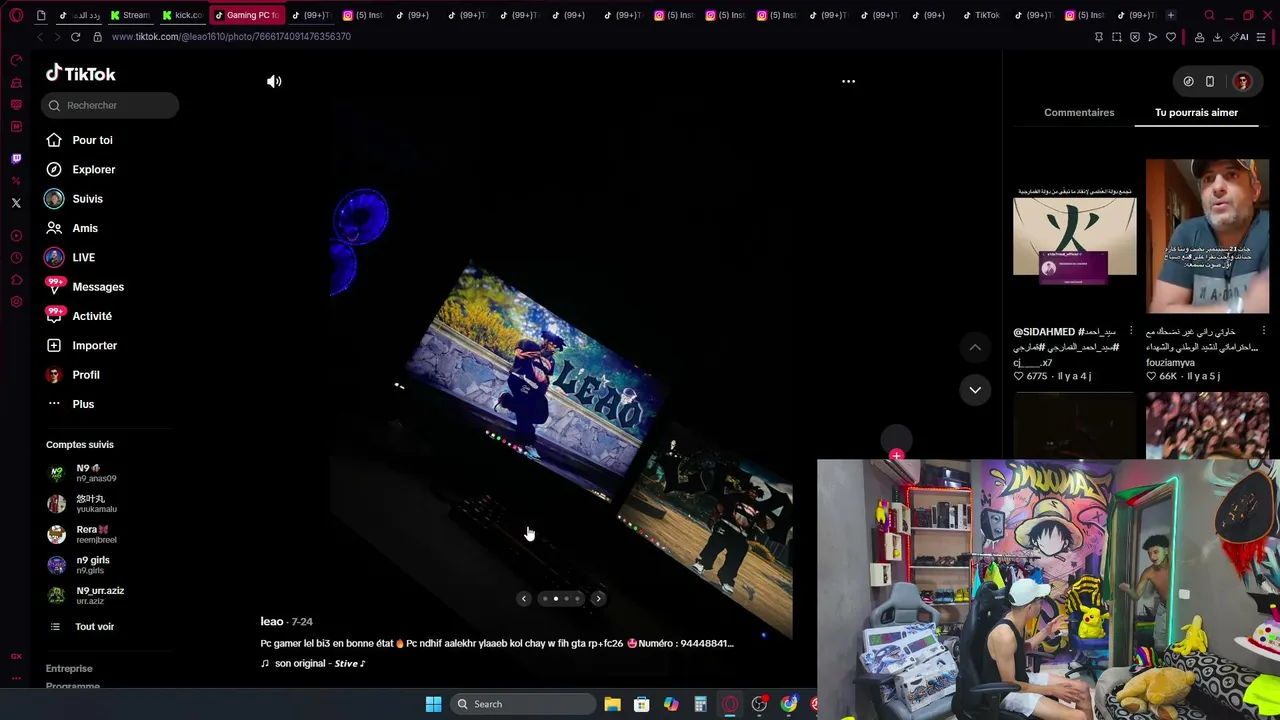Open the three-dot options menu on the post
Screen dimensions: 1280x720
848,81
